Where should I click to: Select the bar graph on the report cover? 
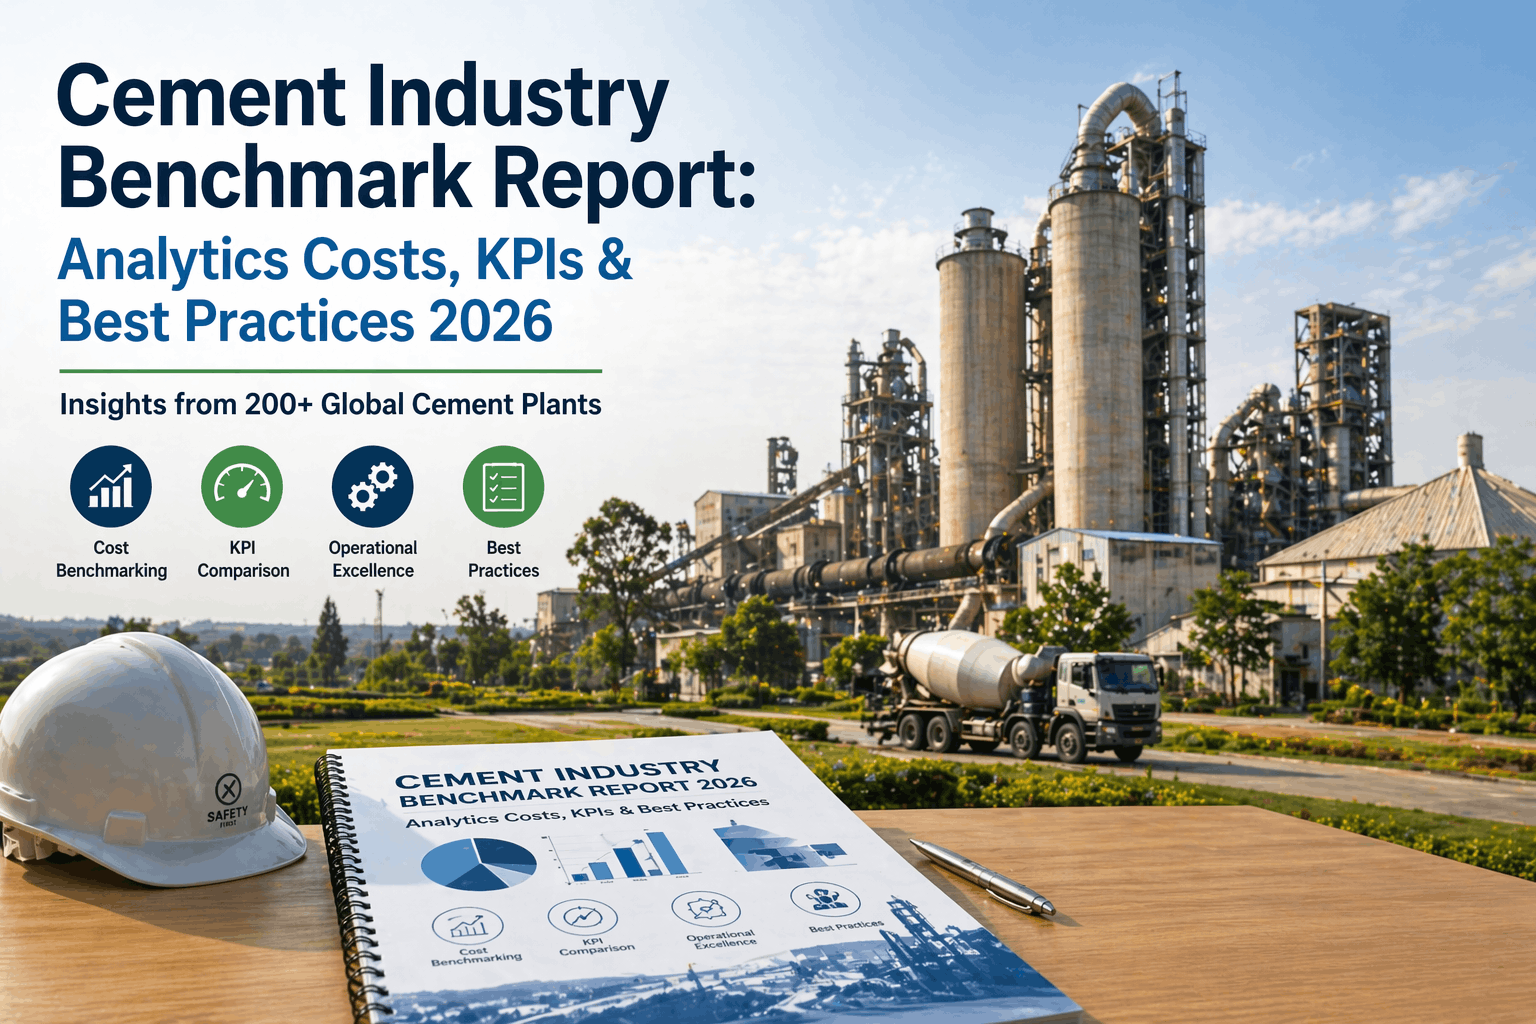pos(617,858)
